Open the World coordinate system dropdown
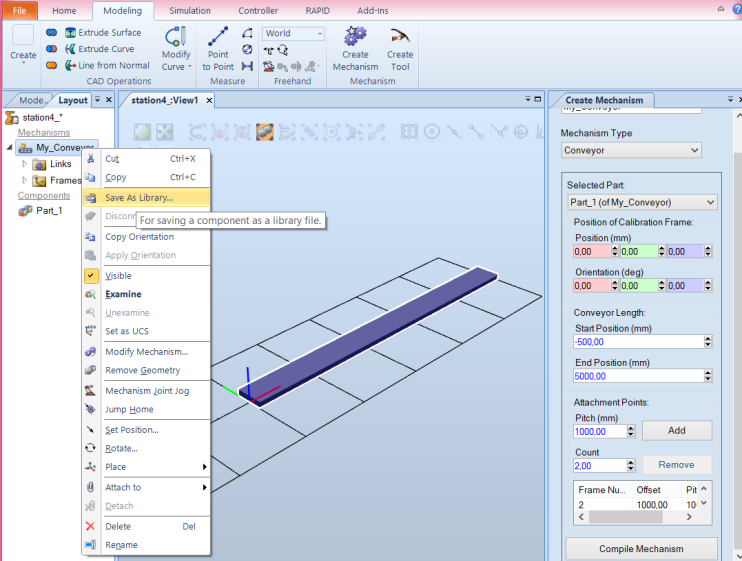The height and width of the screenshot is (561, 742). (293, 33)
